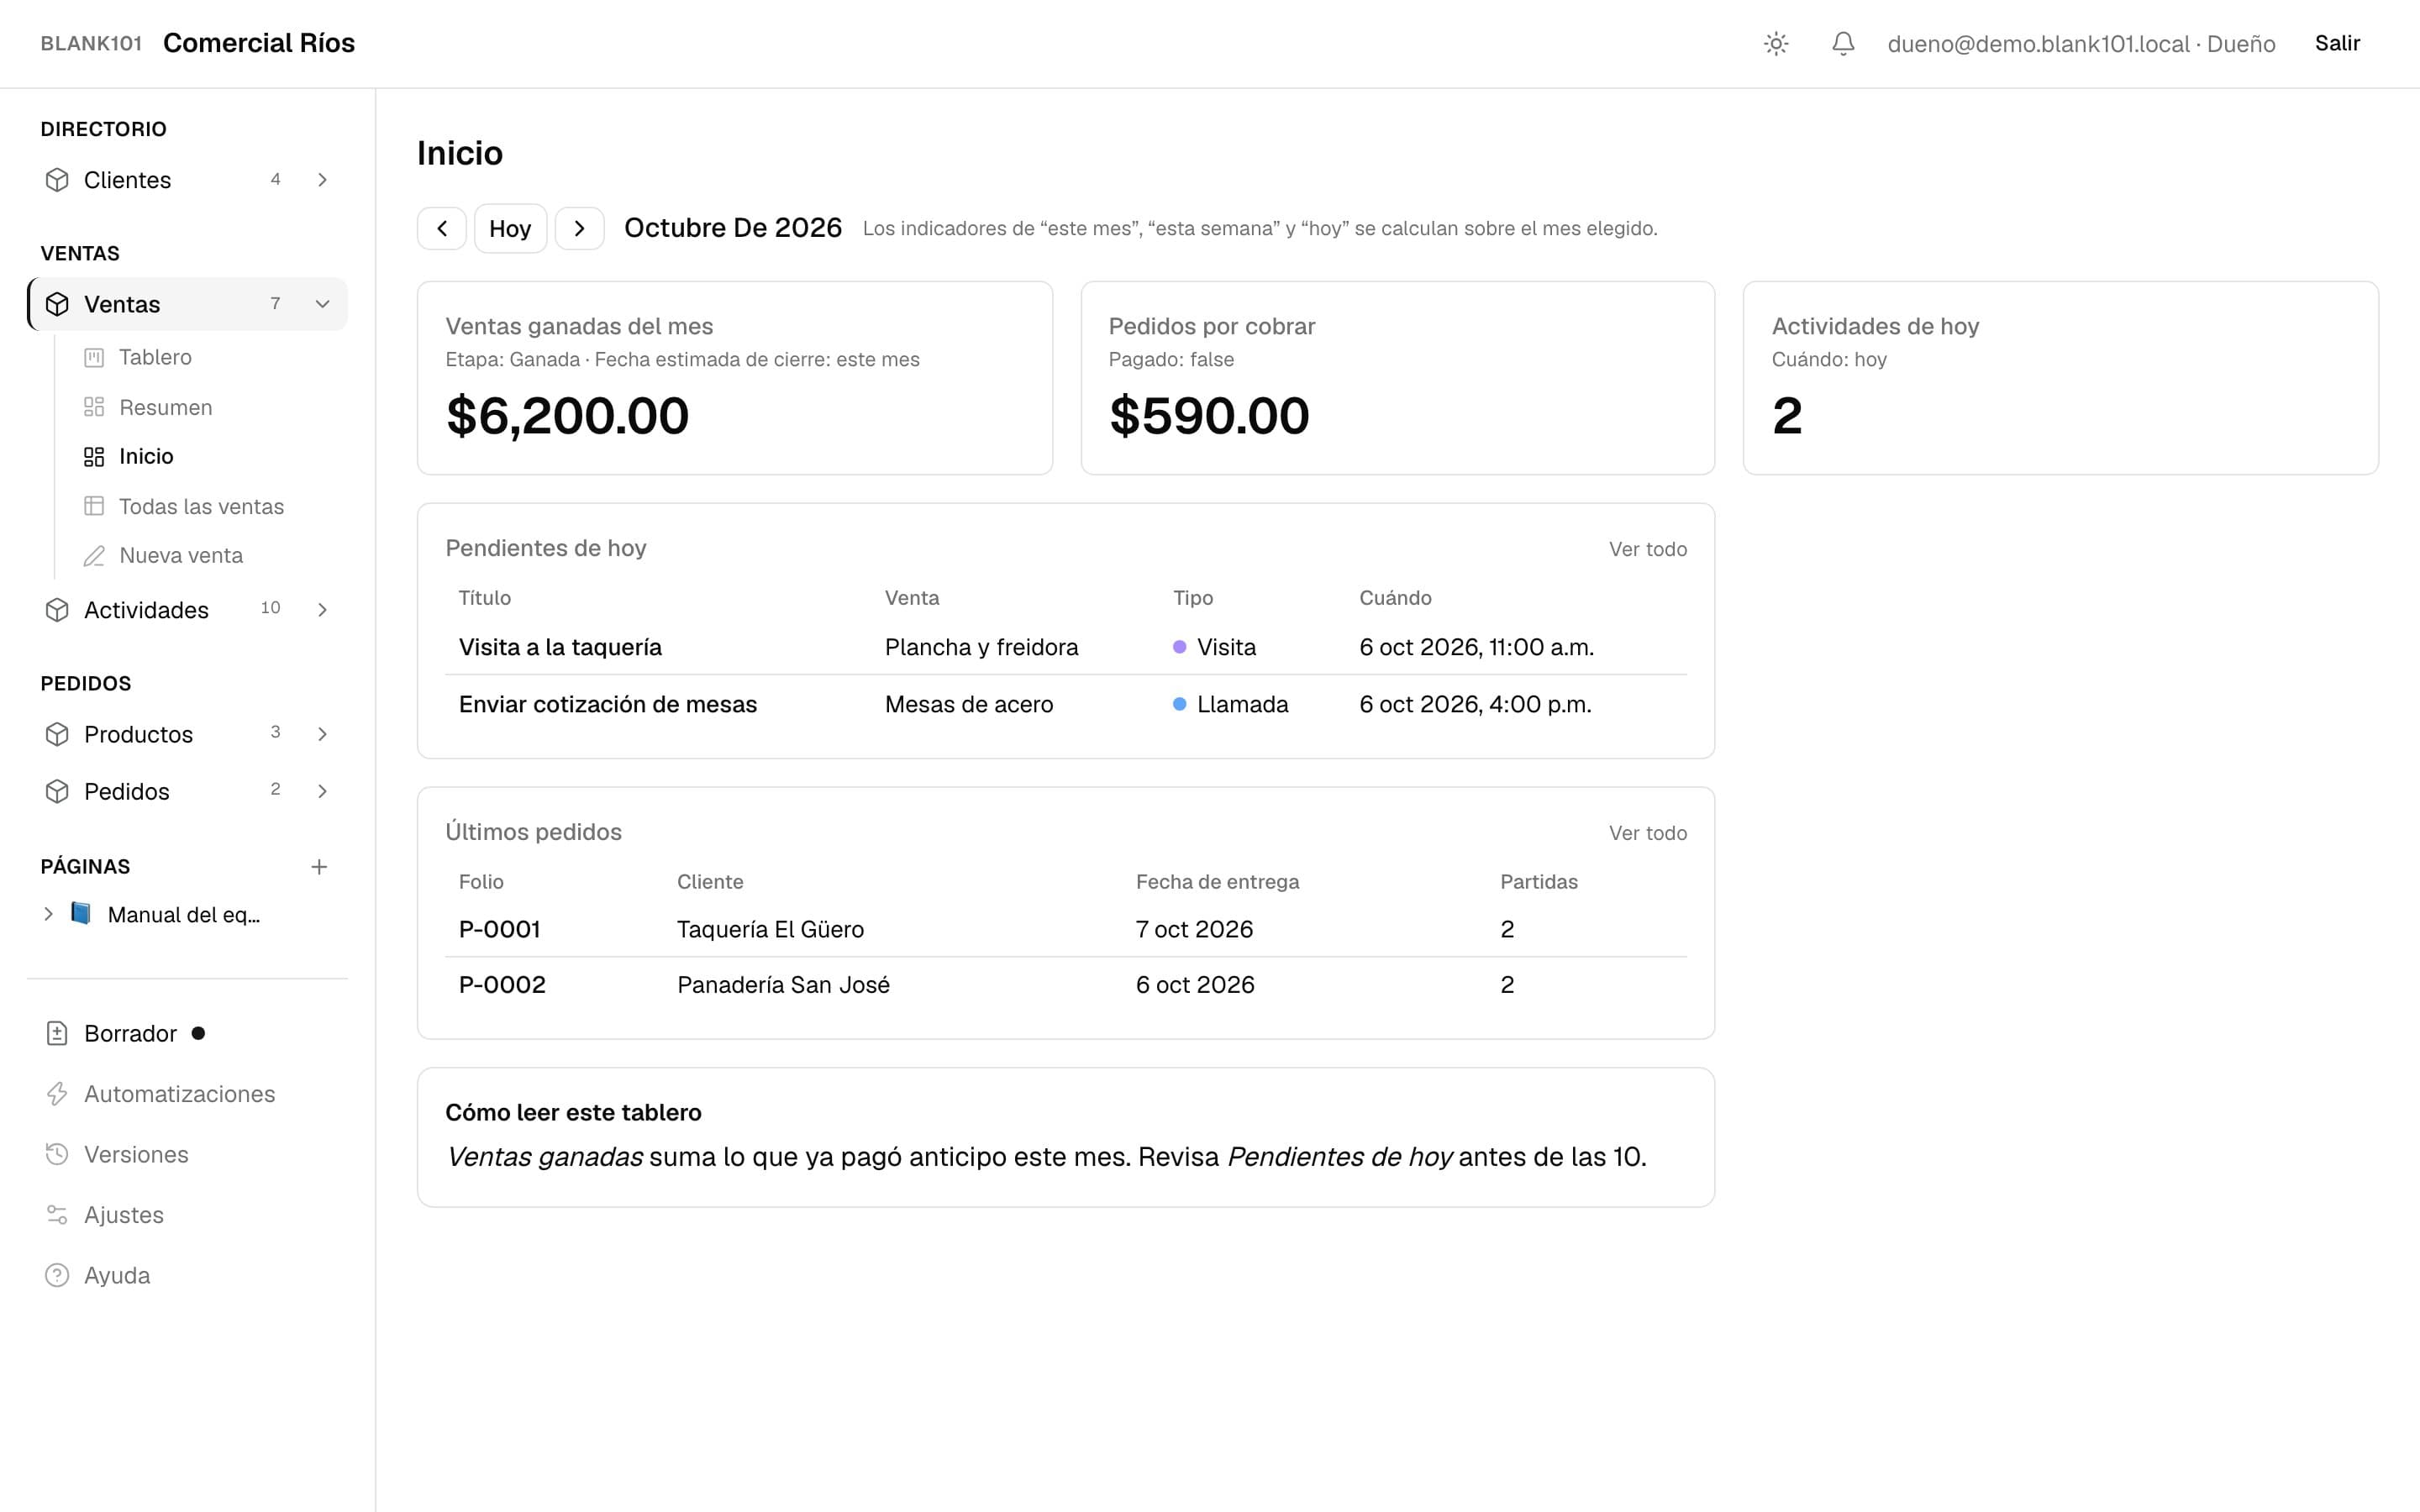Open the Manual del eq... page

(x=183, y=914)
